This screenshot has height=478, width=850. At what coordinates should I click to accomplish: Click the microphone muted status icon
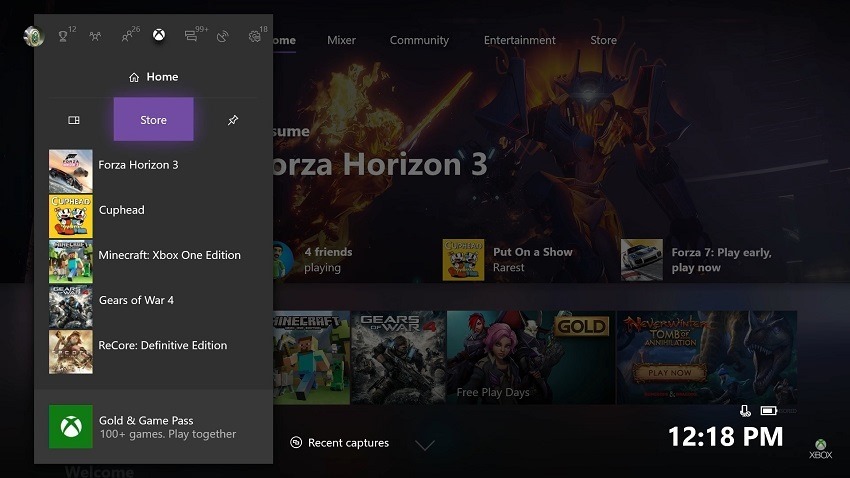coord(745,411)
